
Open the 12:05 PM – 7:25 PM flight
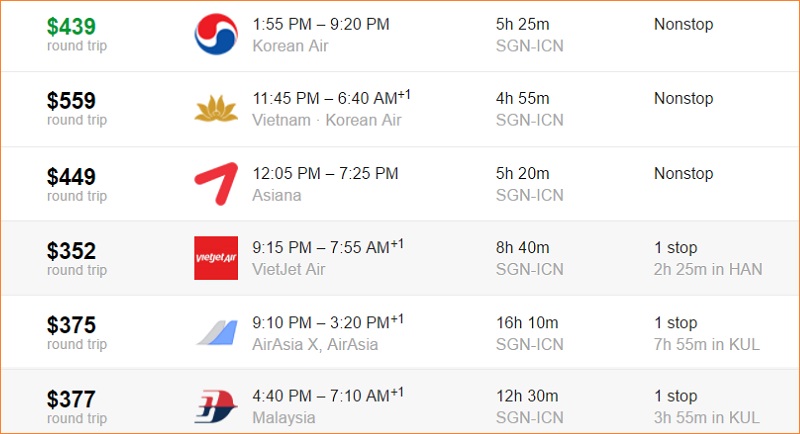tap(325, 173)
